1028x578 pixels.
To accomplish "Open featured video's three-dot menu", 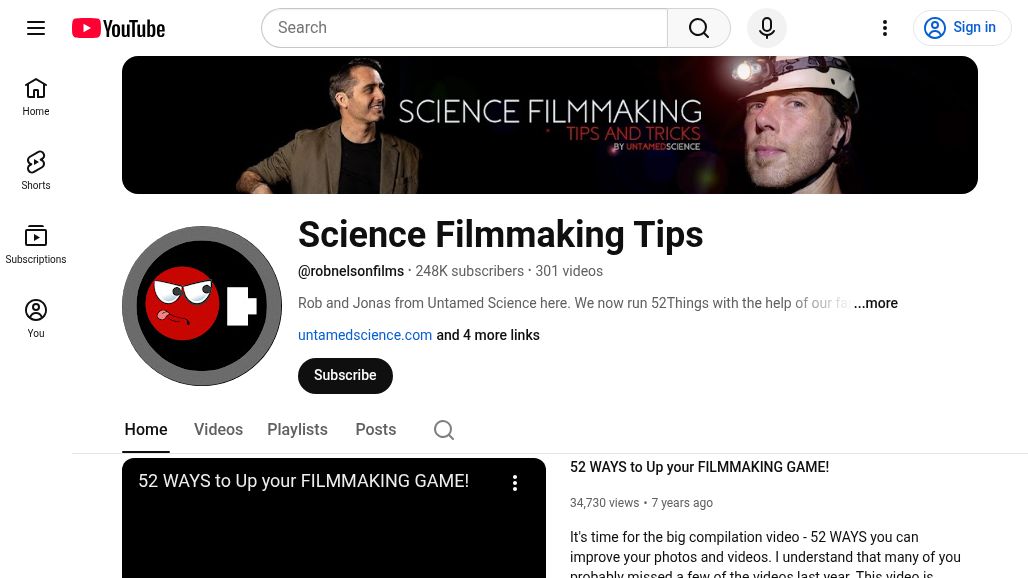I will point(515,483).
